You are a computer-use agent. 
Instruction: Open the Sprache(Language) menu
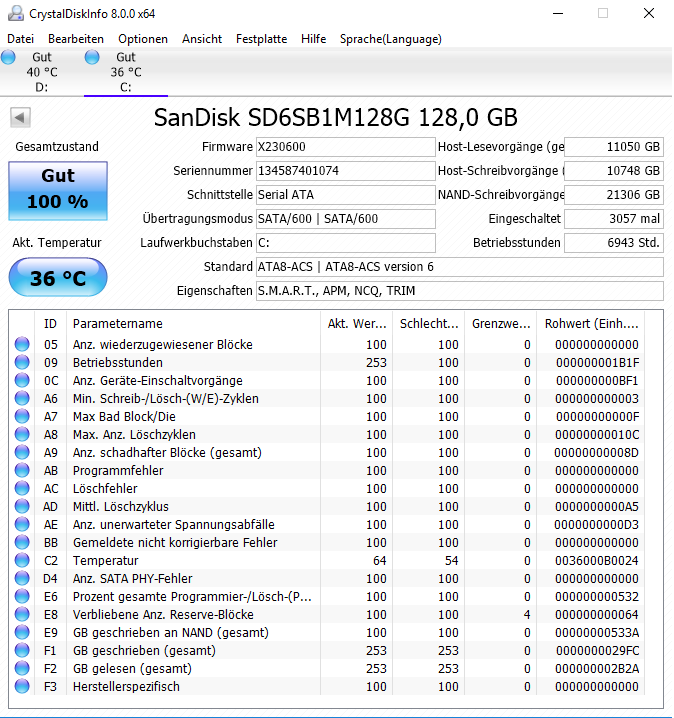click(391, 39)
